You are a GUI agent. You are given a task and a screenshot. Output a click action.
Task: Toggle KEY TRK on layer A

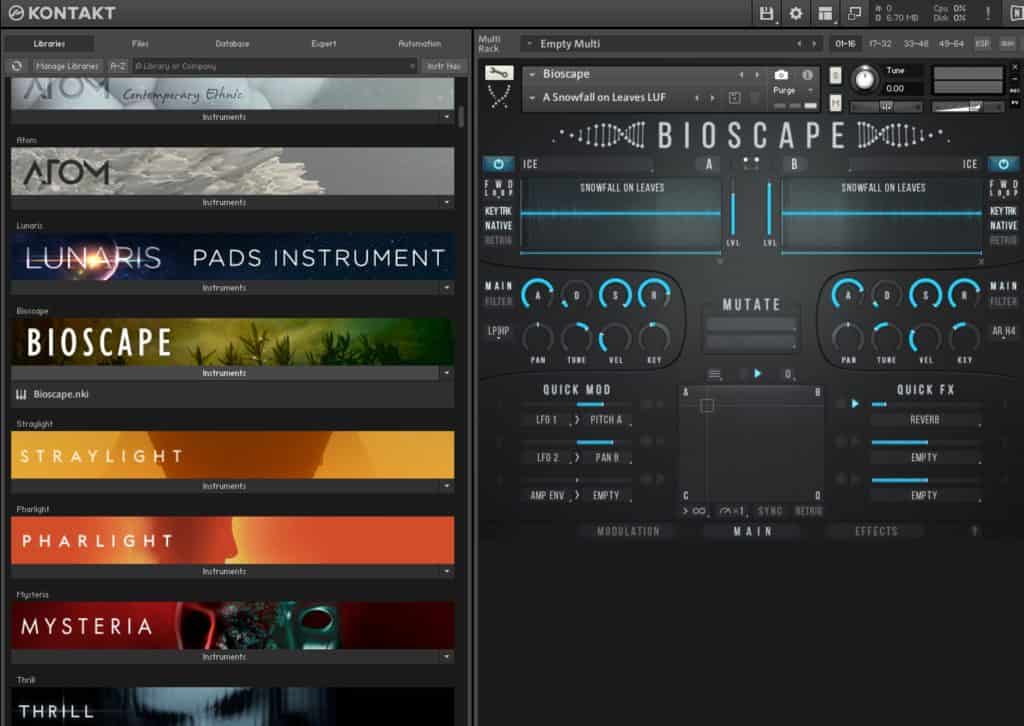tap(498, 212)
